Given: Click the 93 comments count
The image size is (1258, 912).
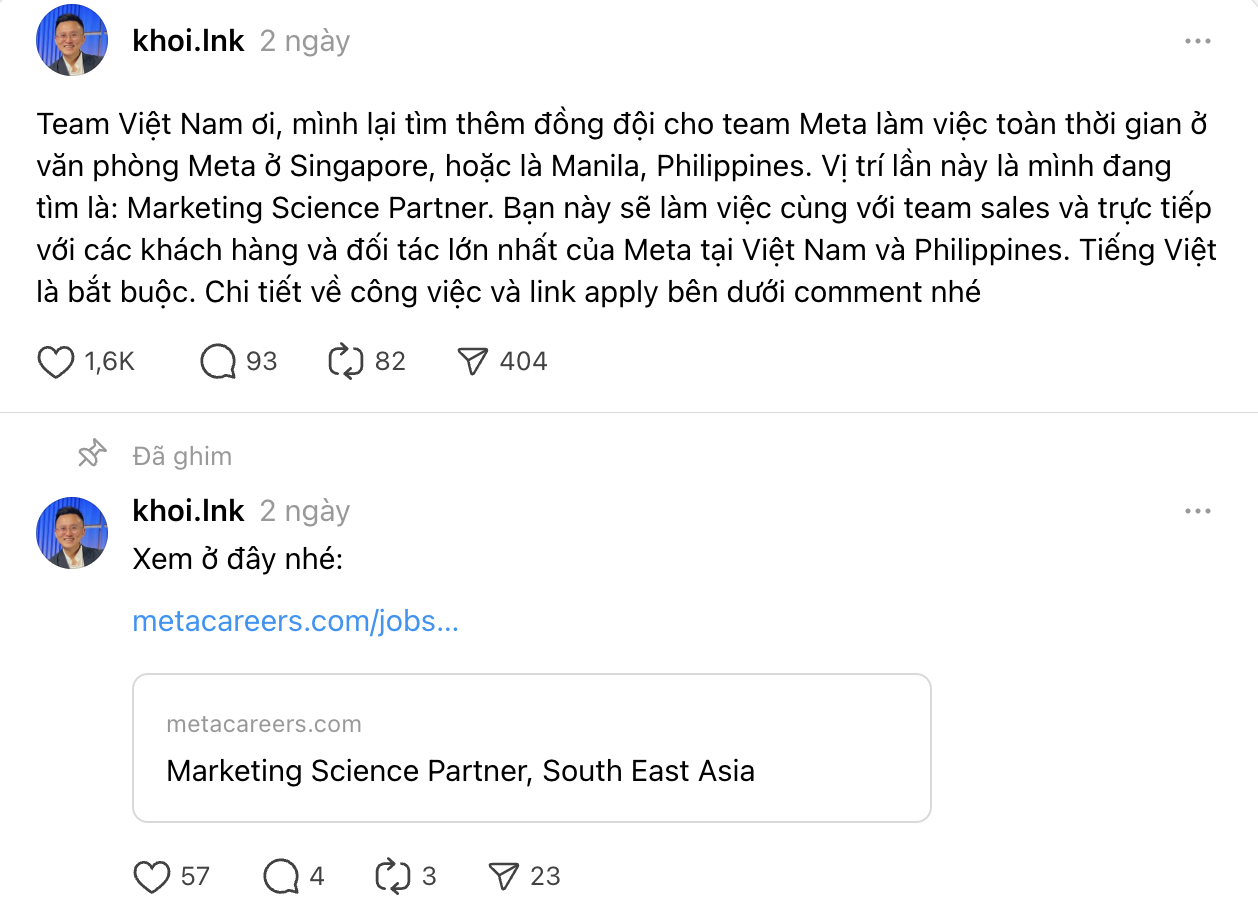Looking at the screenshot, I should [262, 361].
